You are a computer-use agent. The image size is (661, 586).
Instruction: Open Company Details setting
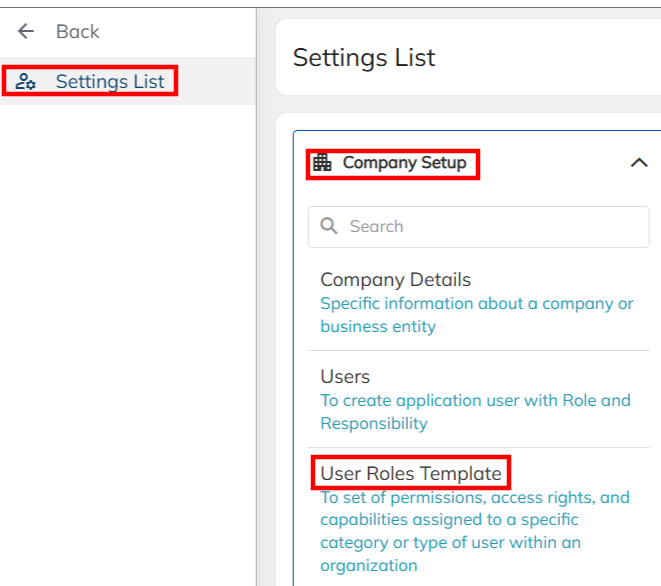395,280
